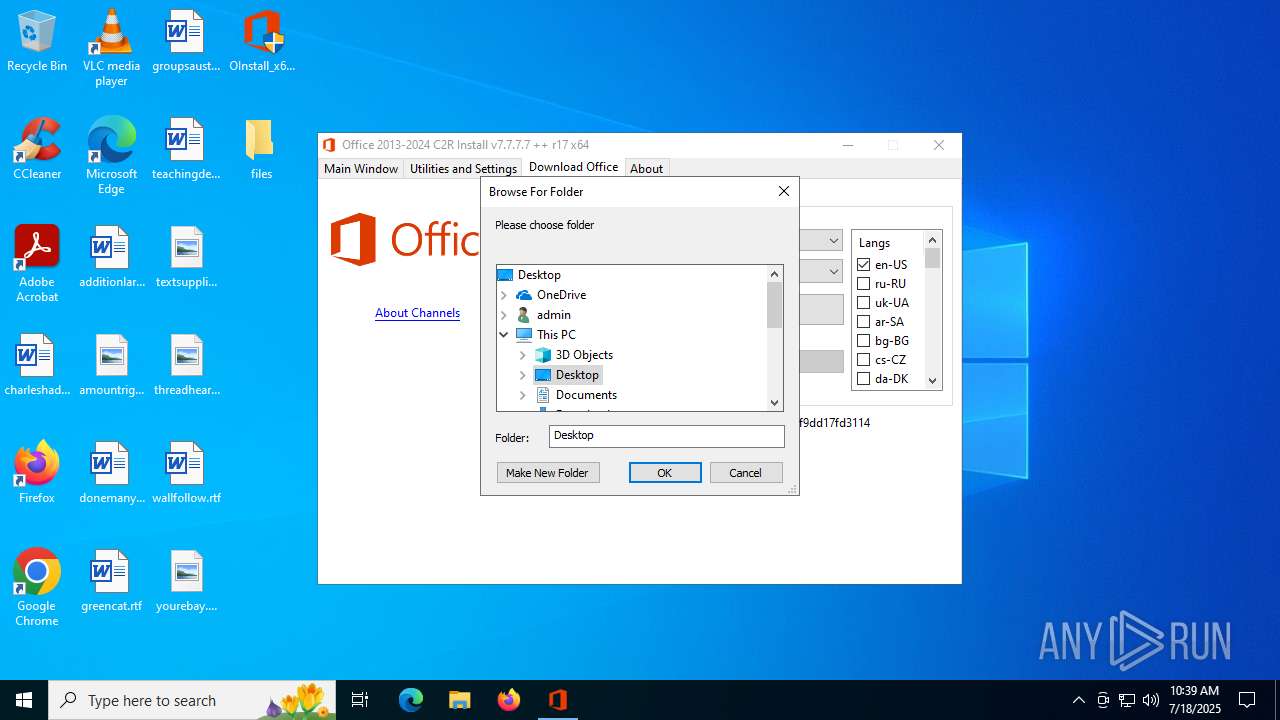The height and width of the screenshot is (720, 1280).
Task: Cancel the Browse For Folder dialog
Action: [x=746, y=473]
